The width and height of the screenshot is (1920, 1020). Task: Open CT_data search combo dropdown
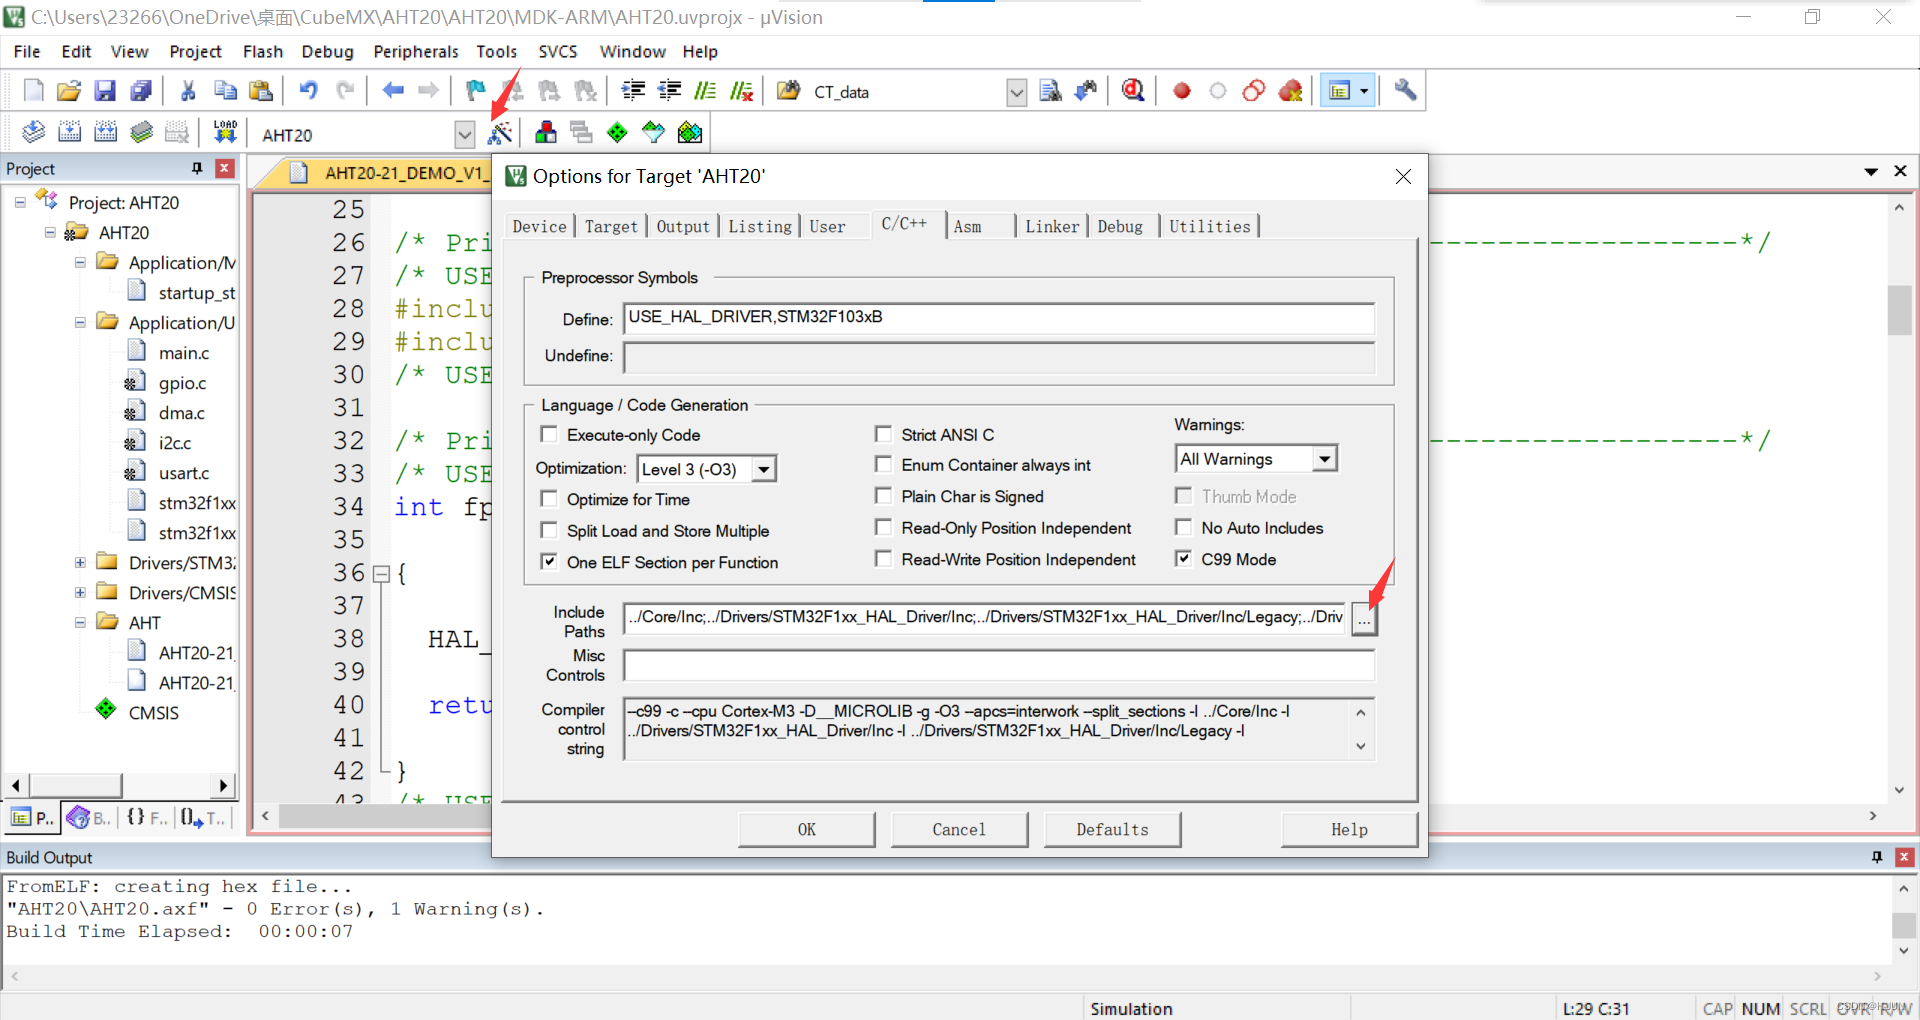[1016, 92]
